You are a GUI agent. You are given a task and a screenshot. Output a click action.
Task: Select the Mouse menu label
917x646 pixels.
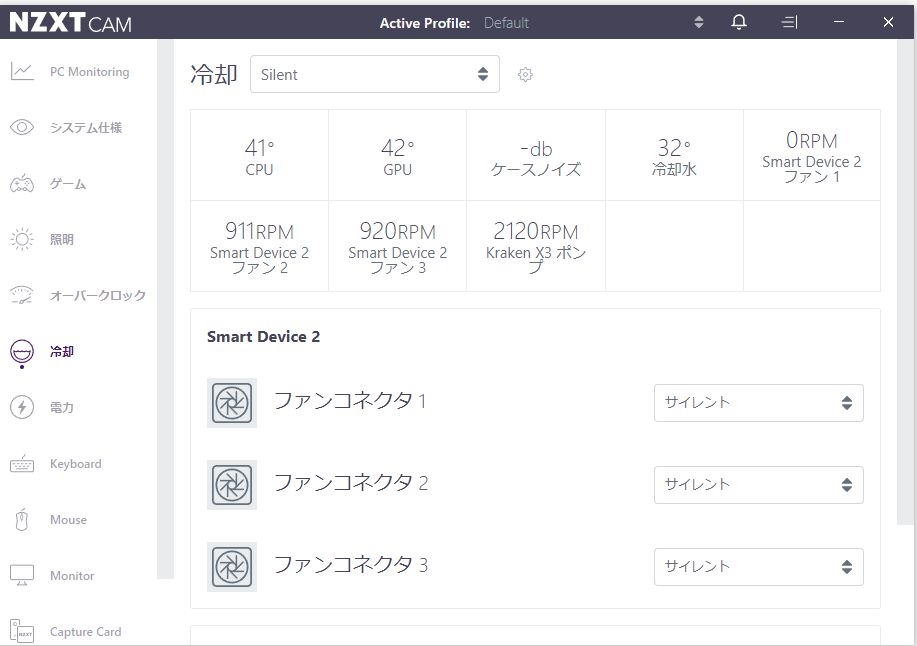tap(68, 520)
